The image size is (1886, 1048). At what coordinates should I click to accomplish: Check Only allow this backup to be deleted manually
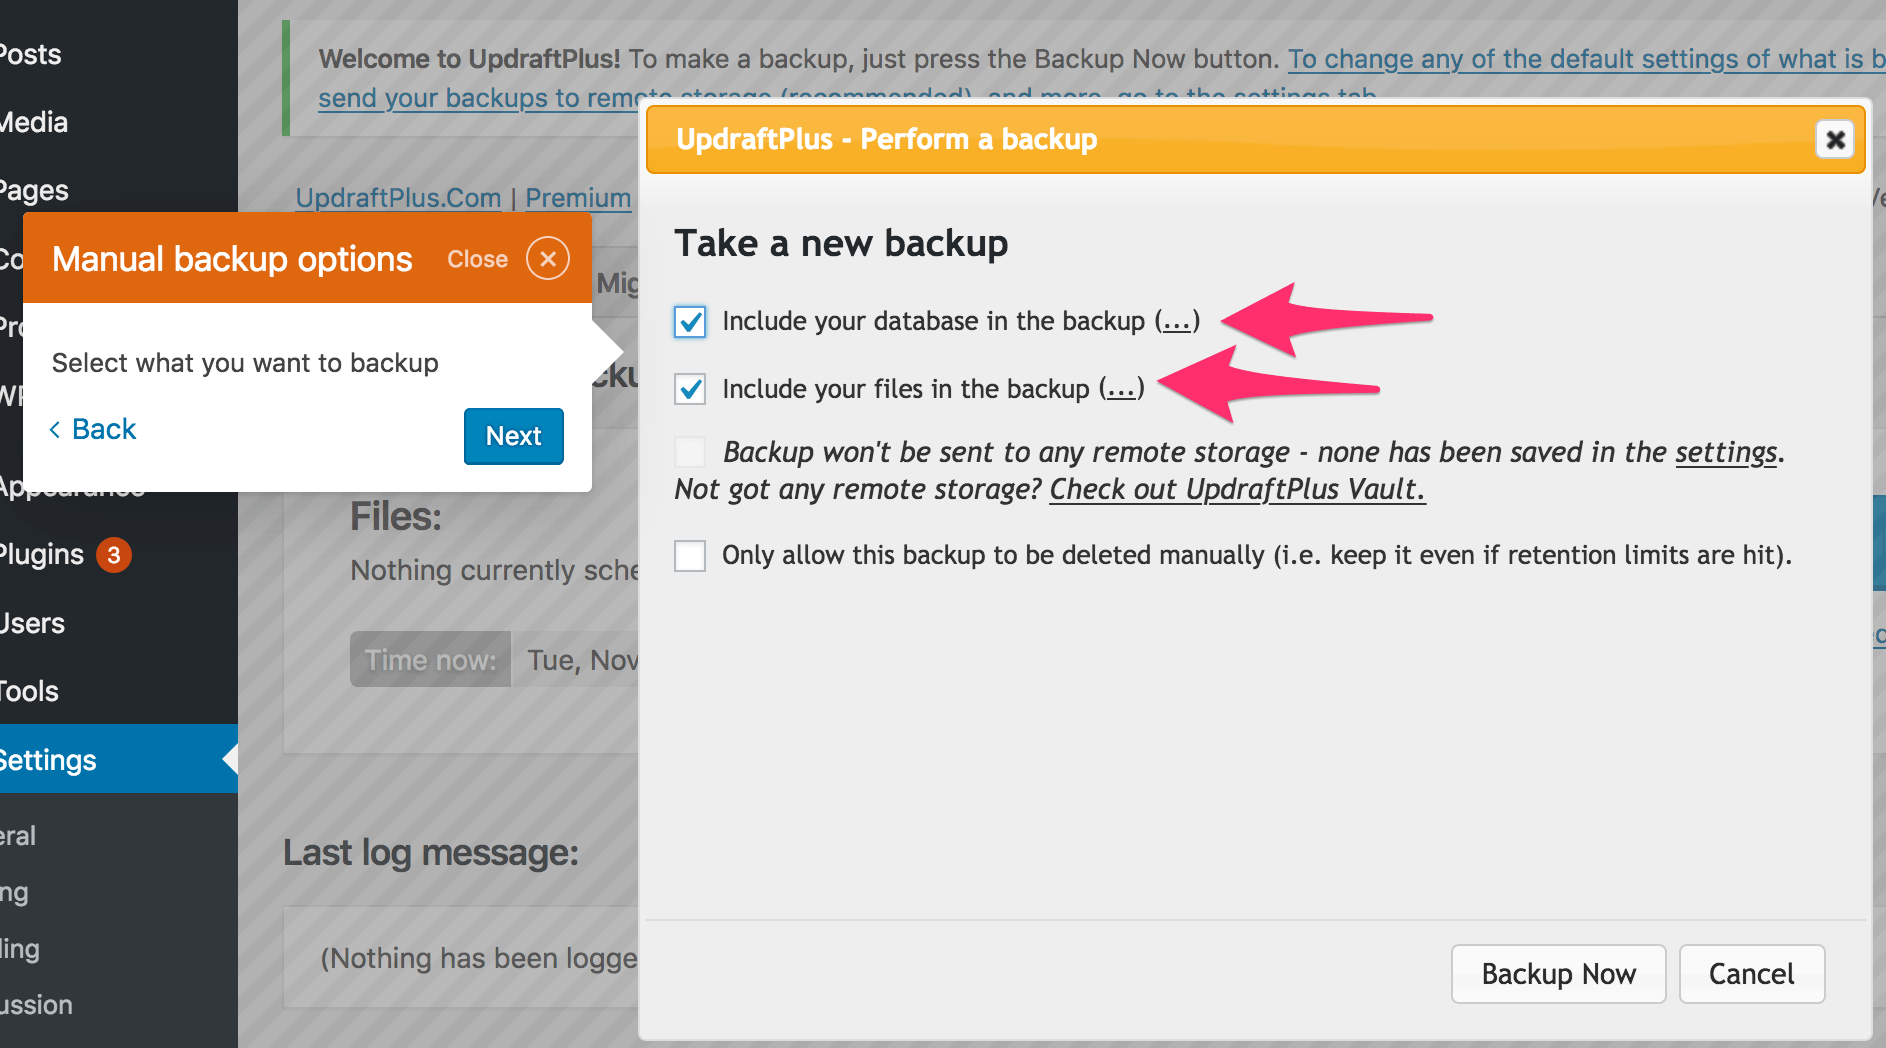pos(690,555)
